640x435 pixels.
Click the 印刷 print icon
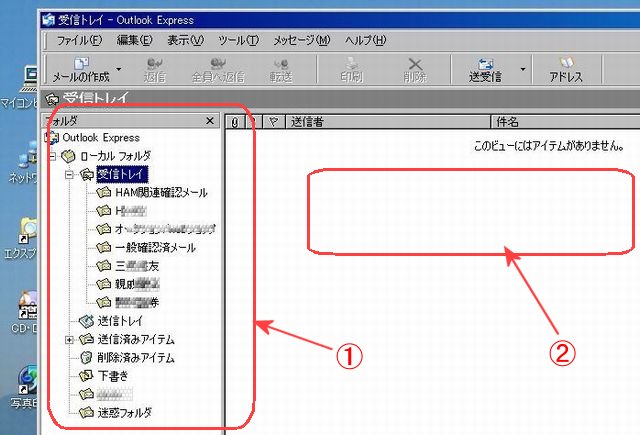[351, 70]
